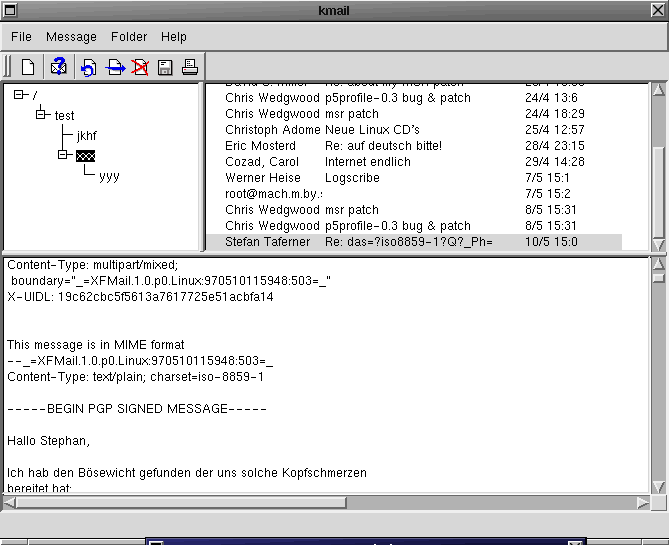Click the check mail envelope icon
Screen dimensions: 669x545
[x=58, y=67]
